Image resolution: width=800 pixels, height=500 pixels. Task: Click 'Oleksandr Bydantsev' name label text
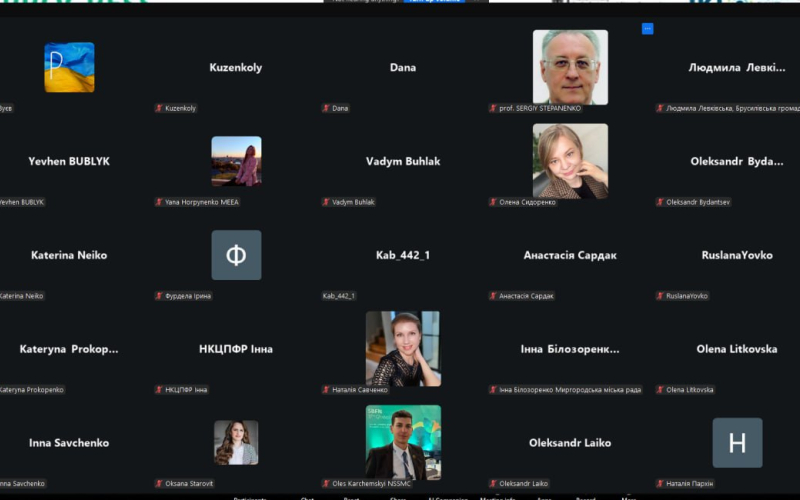(x=697, y=202)
